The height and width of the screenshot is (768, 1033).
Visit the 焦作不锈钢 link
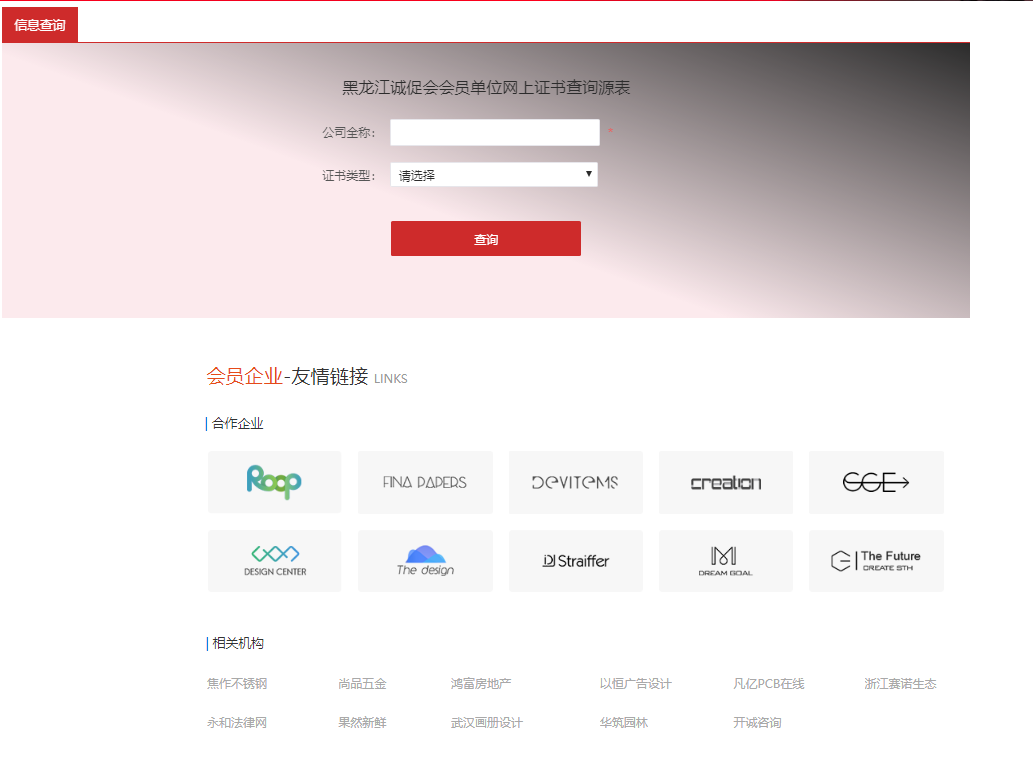coord(237,684)
